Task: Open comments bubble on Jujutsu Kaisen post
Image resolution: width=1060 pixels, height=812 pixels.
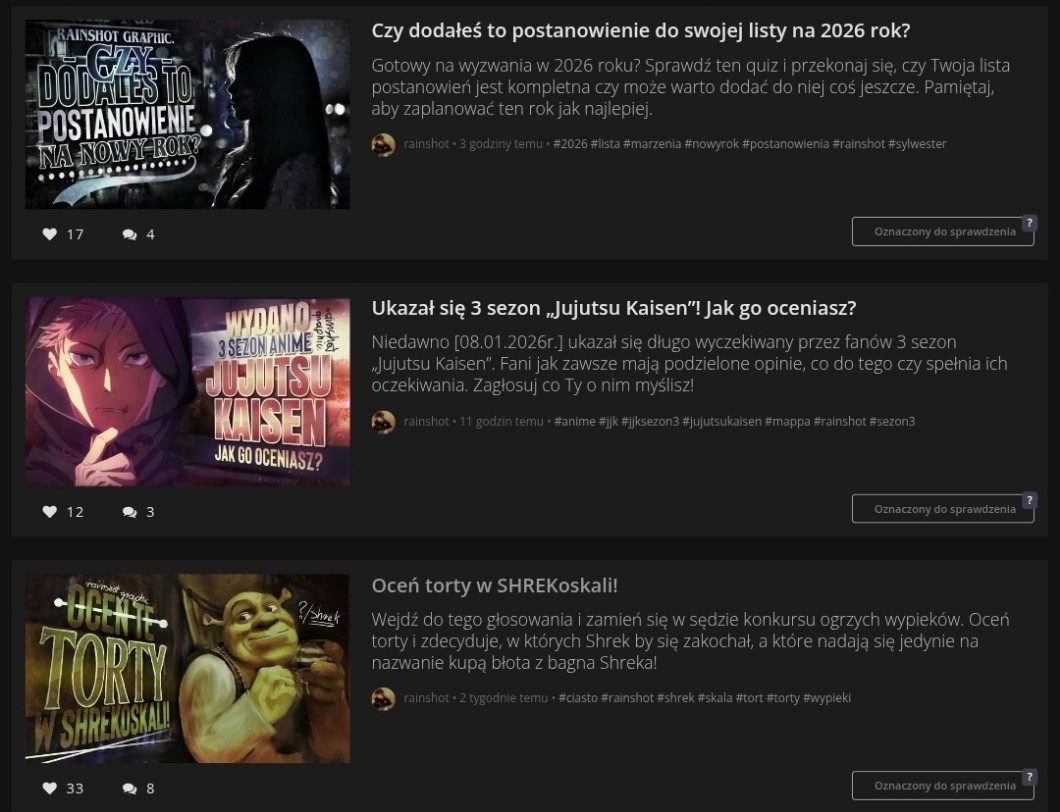Action: 130,512
